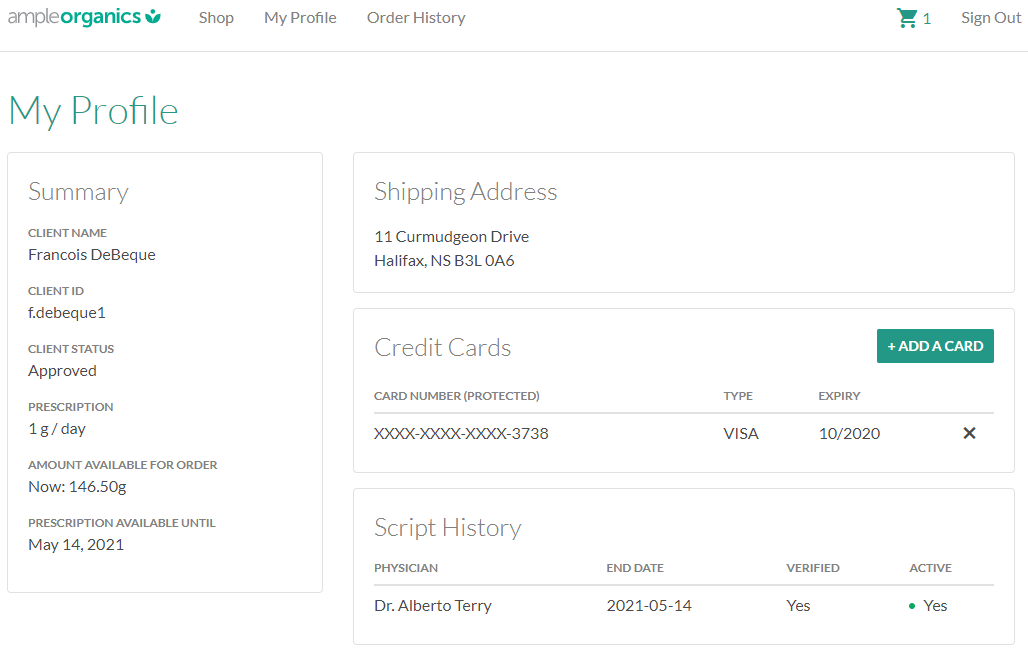Open Order History from the navbar
Viewport: 1028px width, 649px height.
point(416,18)
